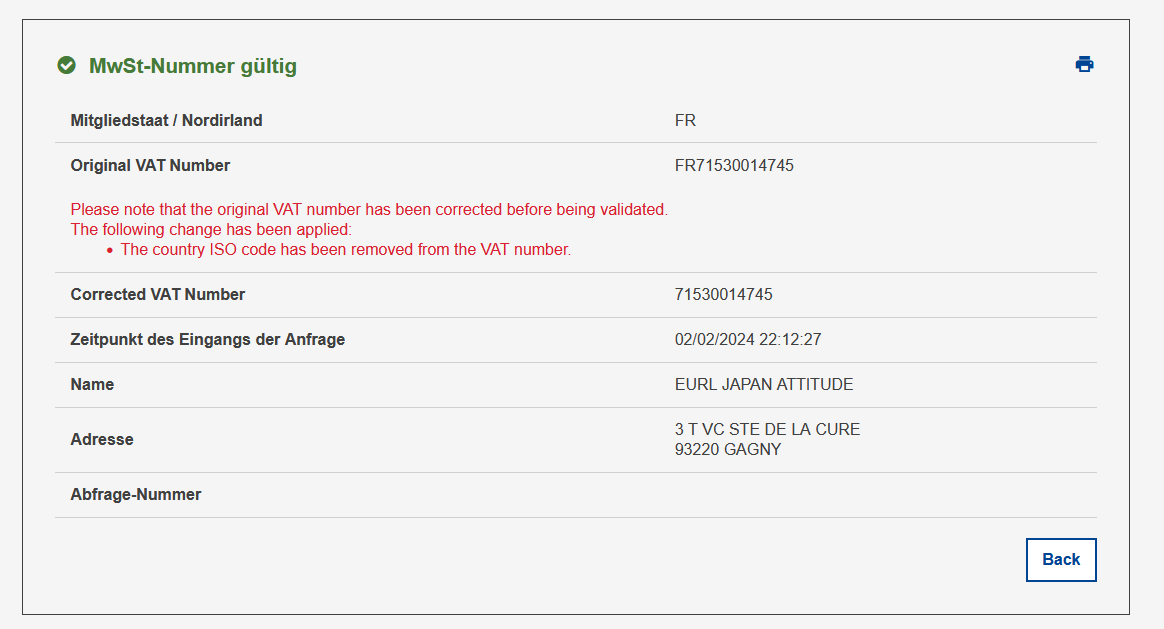Click the 'Original VAT Number' label

[x=150, y=166]
